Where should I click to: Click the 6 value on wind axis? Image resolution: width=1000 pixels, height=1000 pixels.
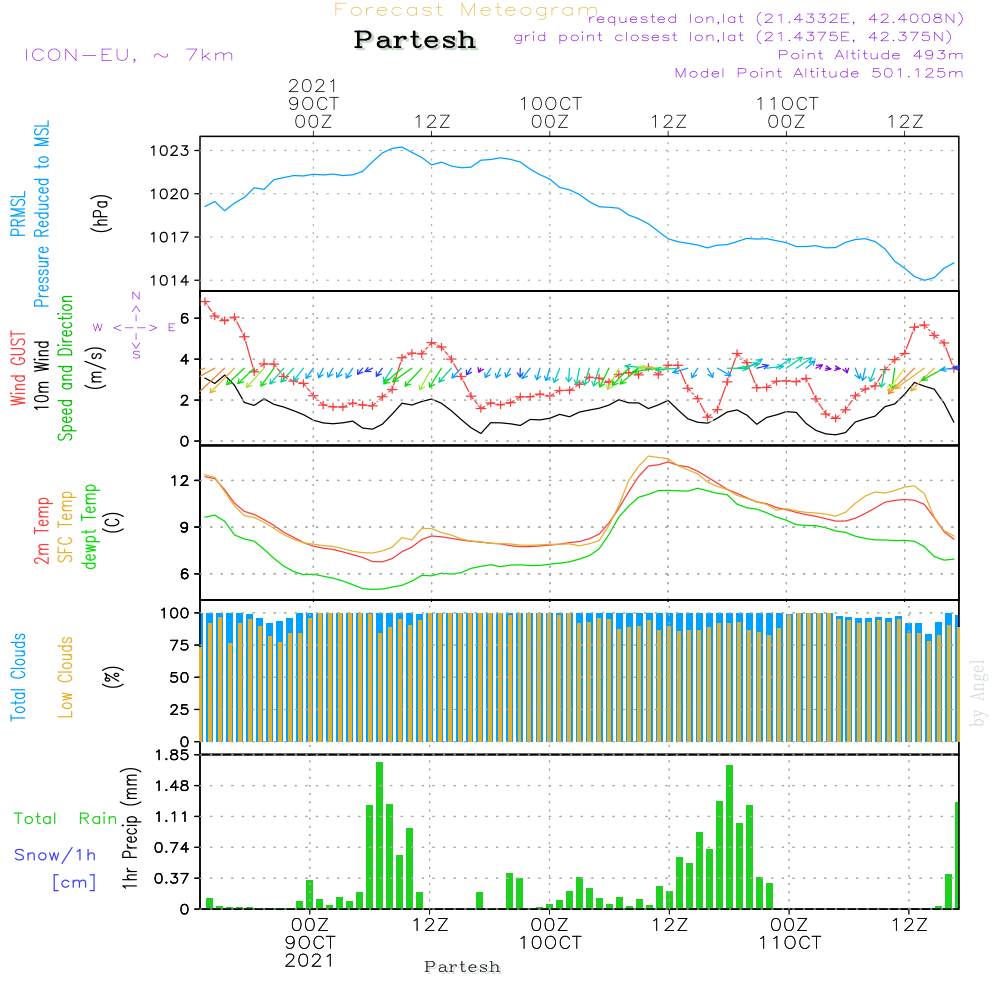tap(184, 318)
